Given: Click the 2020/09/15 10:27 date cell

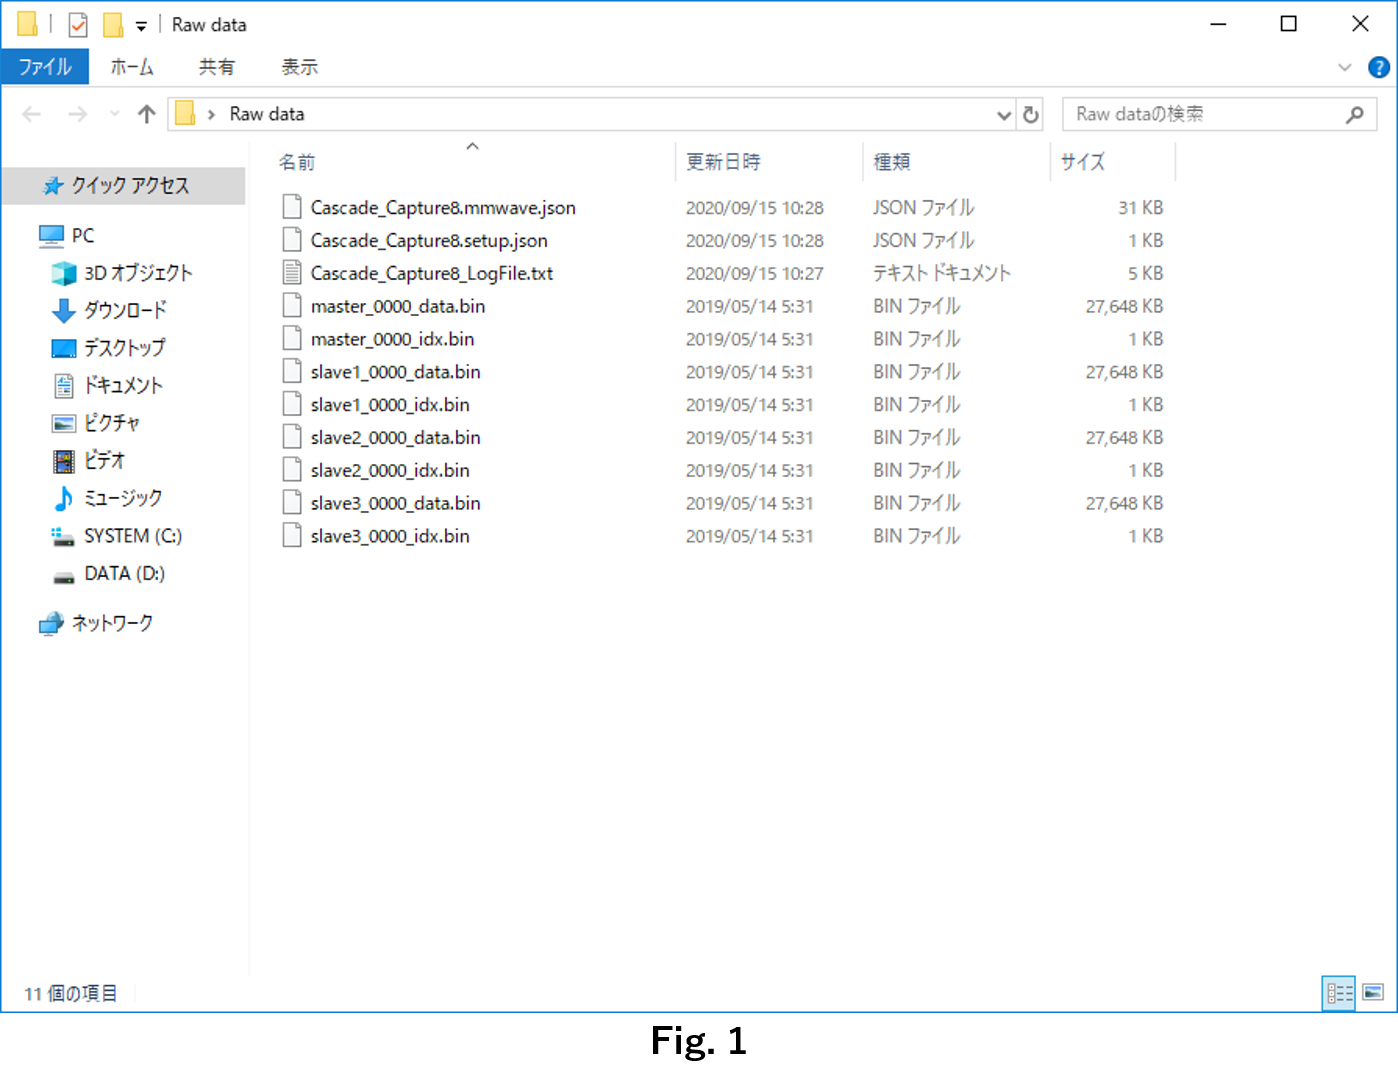Looking at the screenshot, I should pyautogui.click(x=754, y=273).
